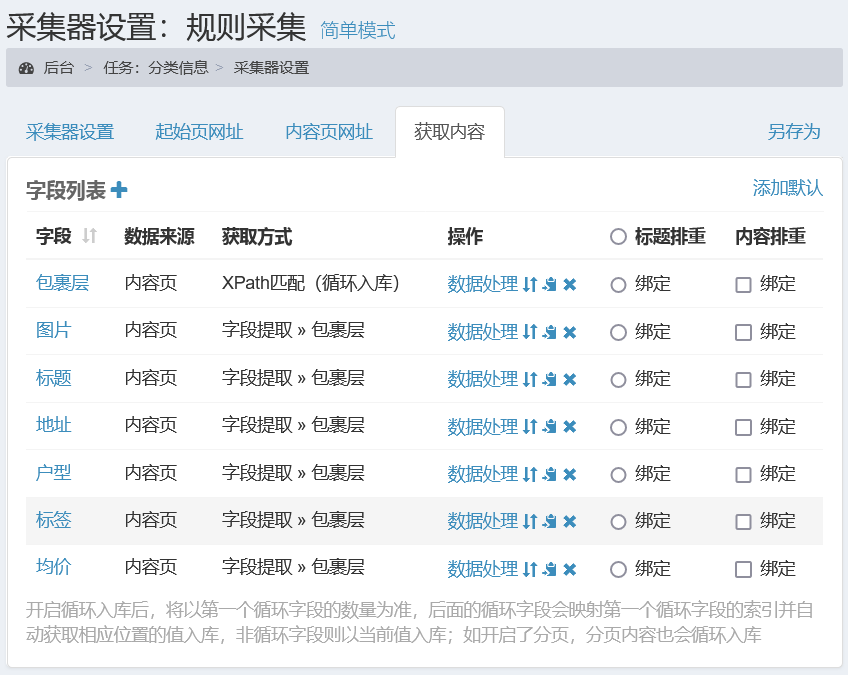Image resolution: width=848 pixels, height=675 pixels.
Task: Move the 户型 field with its sort arrows
Action: click(529, 473)
